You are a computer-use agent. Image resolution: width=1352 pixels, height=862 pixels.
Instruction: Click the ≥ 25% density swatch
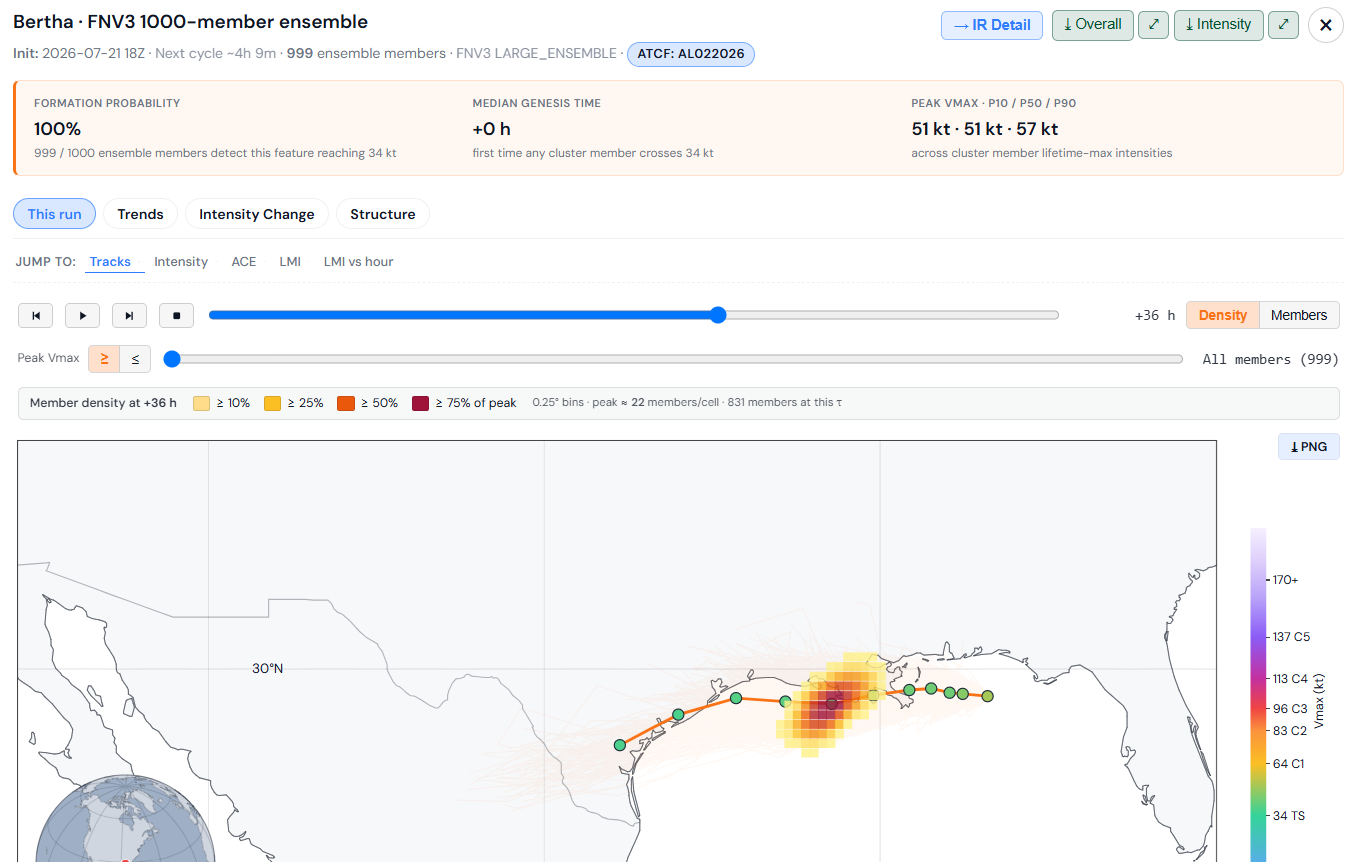pos(272,403)
